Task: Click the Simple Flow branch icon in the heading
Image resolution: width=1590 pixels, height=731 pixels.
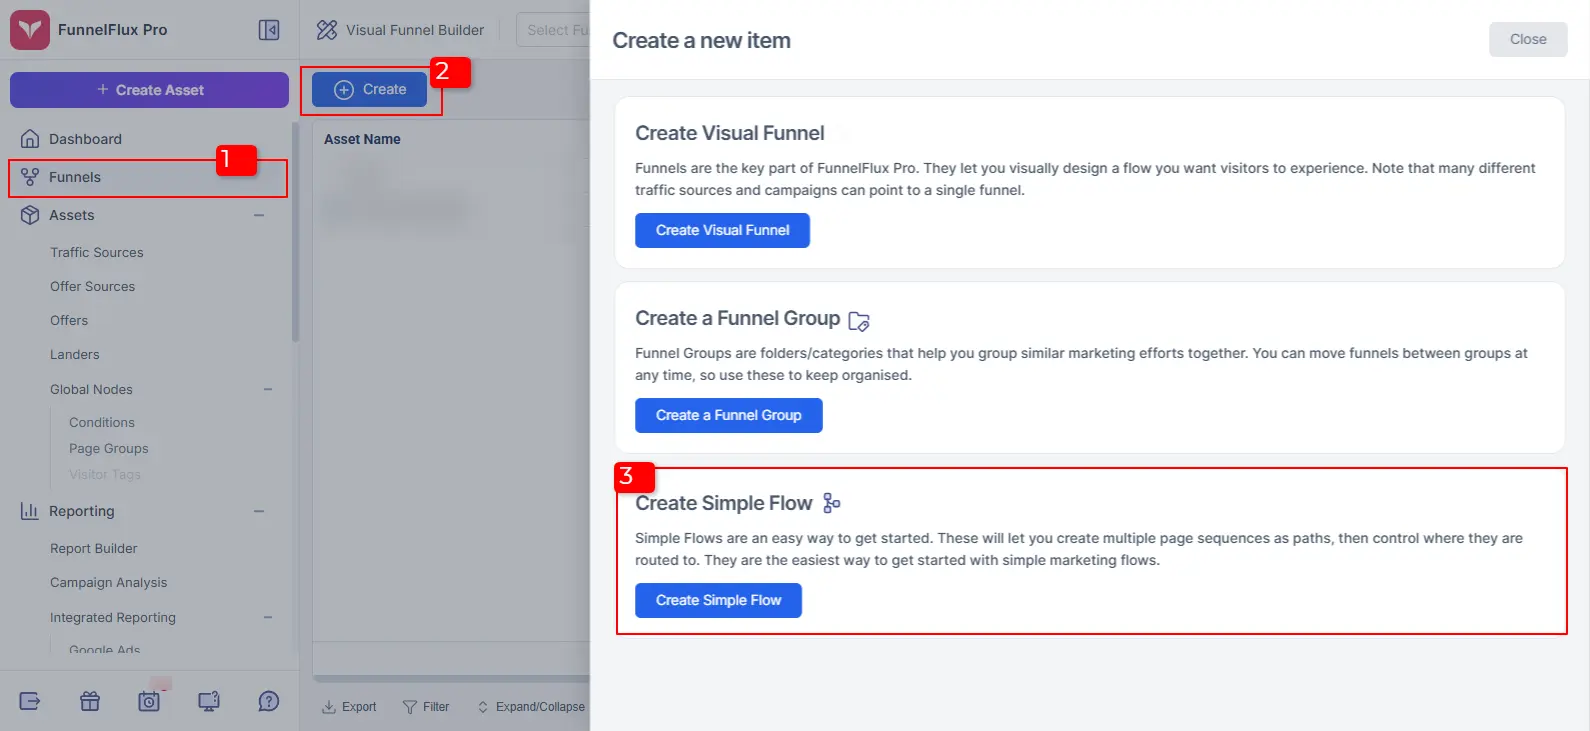Action: [832, 503]
